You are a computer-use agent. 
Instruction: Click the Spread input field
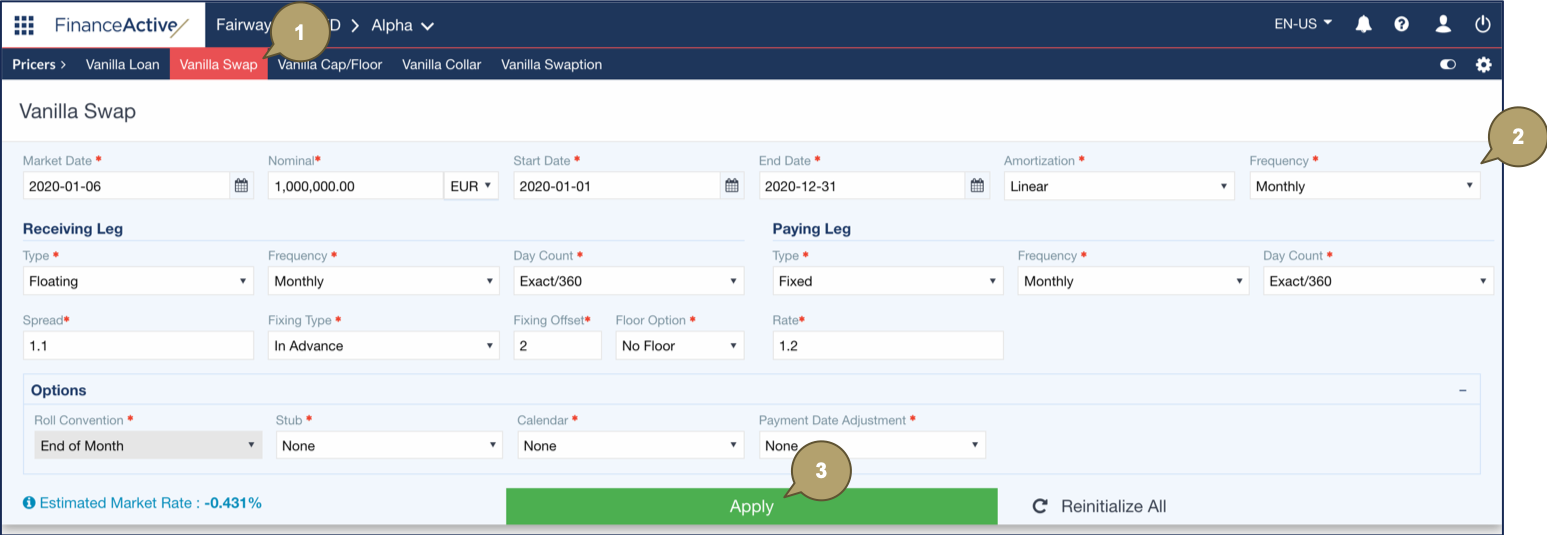[138, 346]
